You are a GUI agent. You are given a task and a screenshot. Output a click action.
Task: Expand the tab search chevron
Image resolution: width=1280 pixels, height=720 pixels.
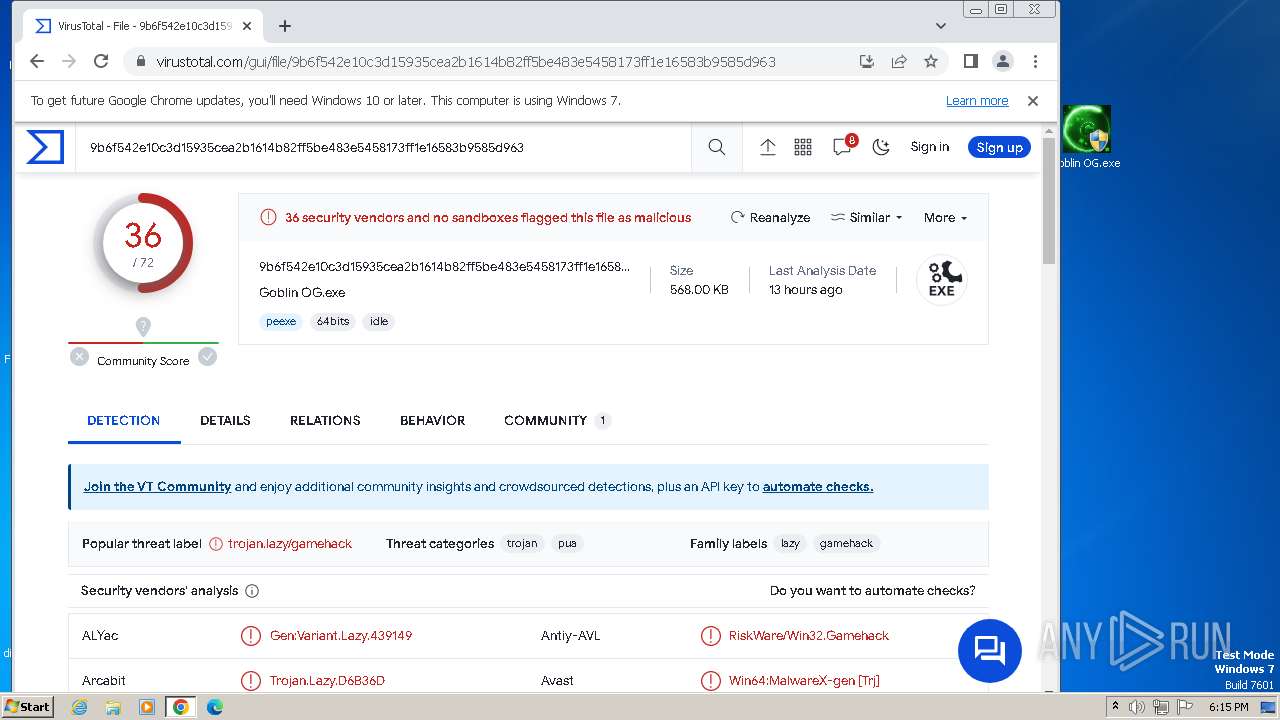coord(941,26)
